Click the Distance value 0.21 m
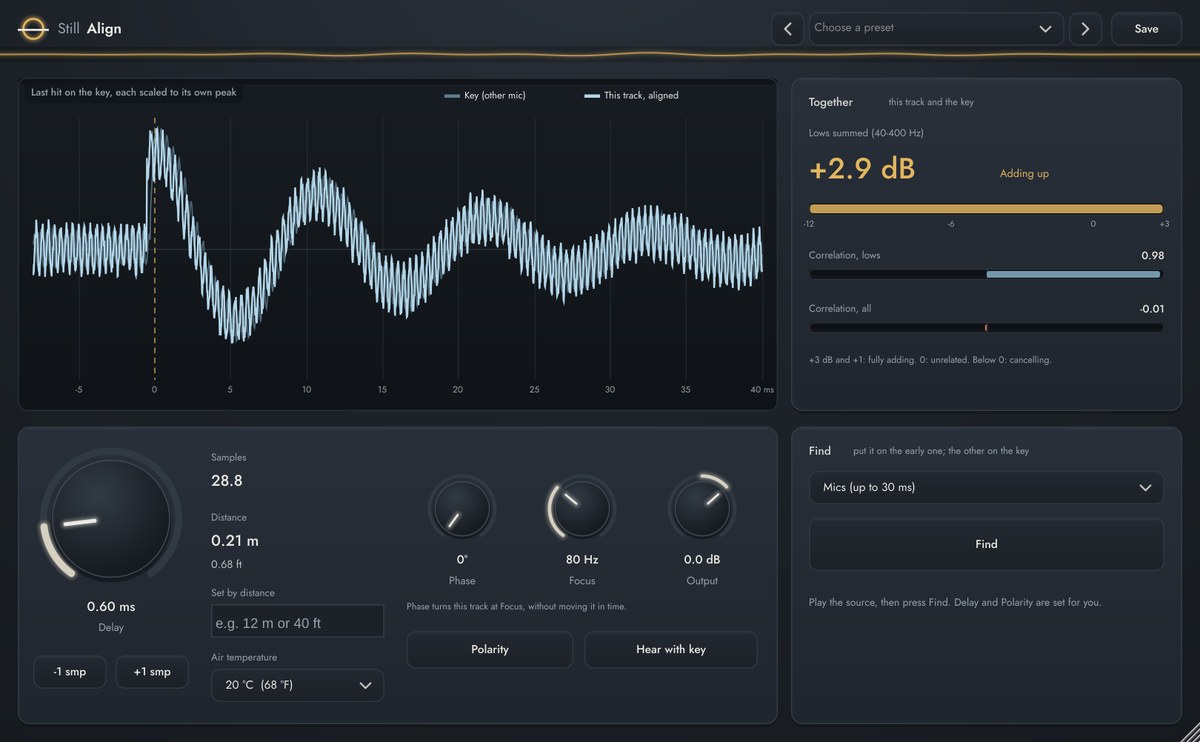Screen dimensions: 1200x742 [x=235, y=541]
